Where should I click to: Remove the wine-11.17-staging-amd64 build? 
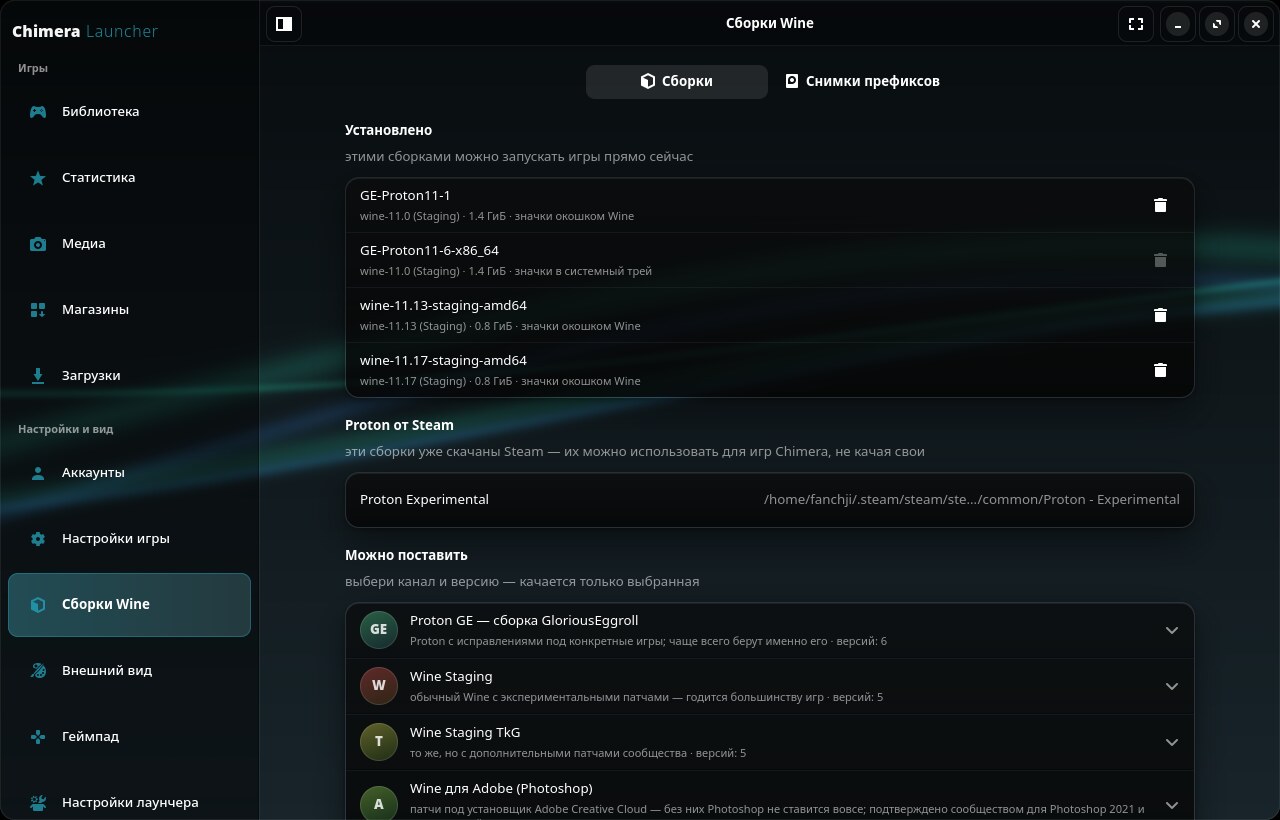[1160, 370]
